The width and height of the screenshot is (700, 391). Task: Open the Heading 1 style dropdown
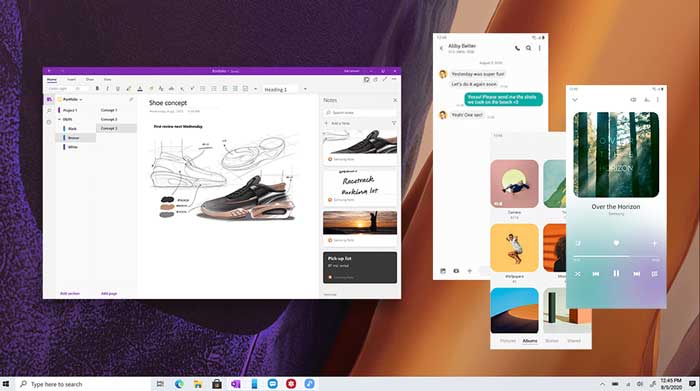coord(285,89)
